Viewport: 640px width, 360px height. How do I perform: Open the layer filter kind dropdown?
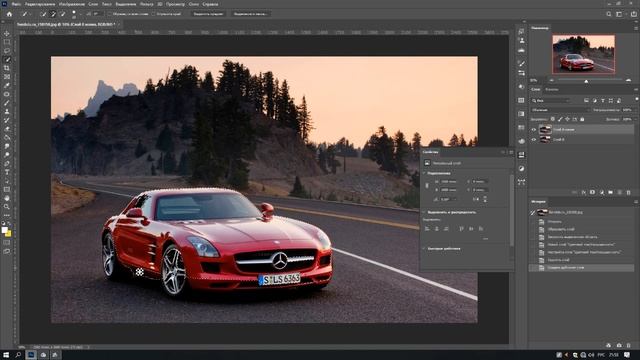[x=550, y=100]
